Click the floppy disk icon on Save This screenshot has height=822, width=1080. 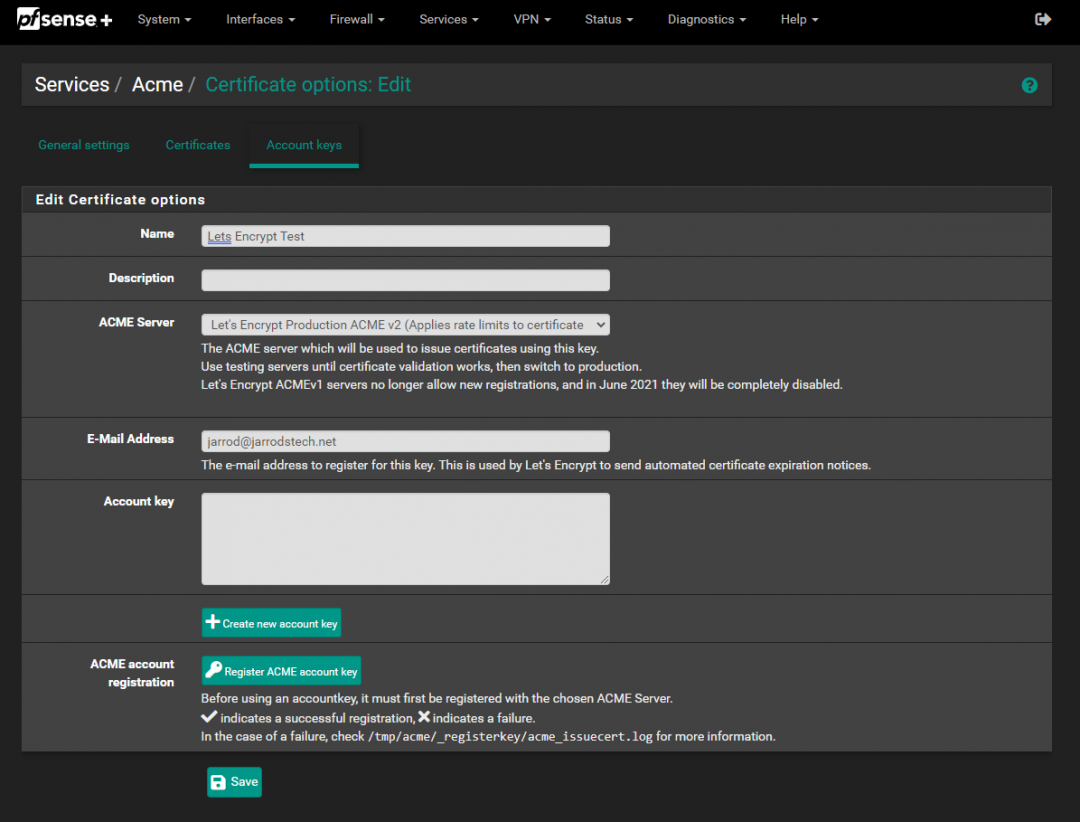(219, 781)
